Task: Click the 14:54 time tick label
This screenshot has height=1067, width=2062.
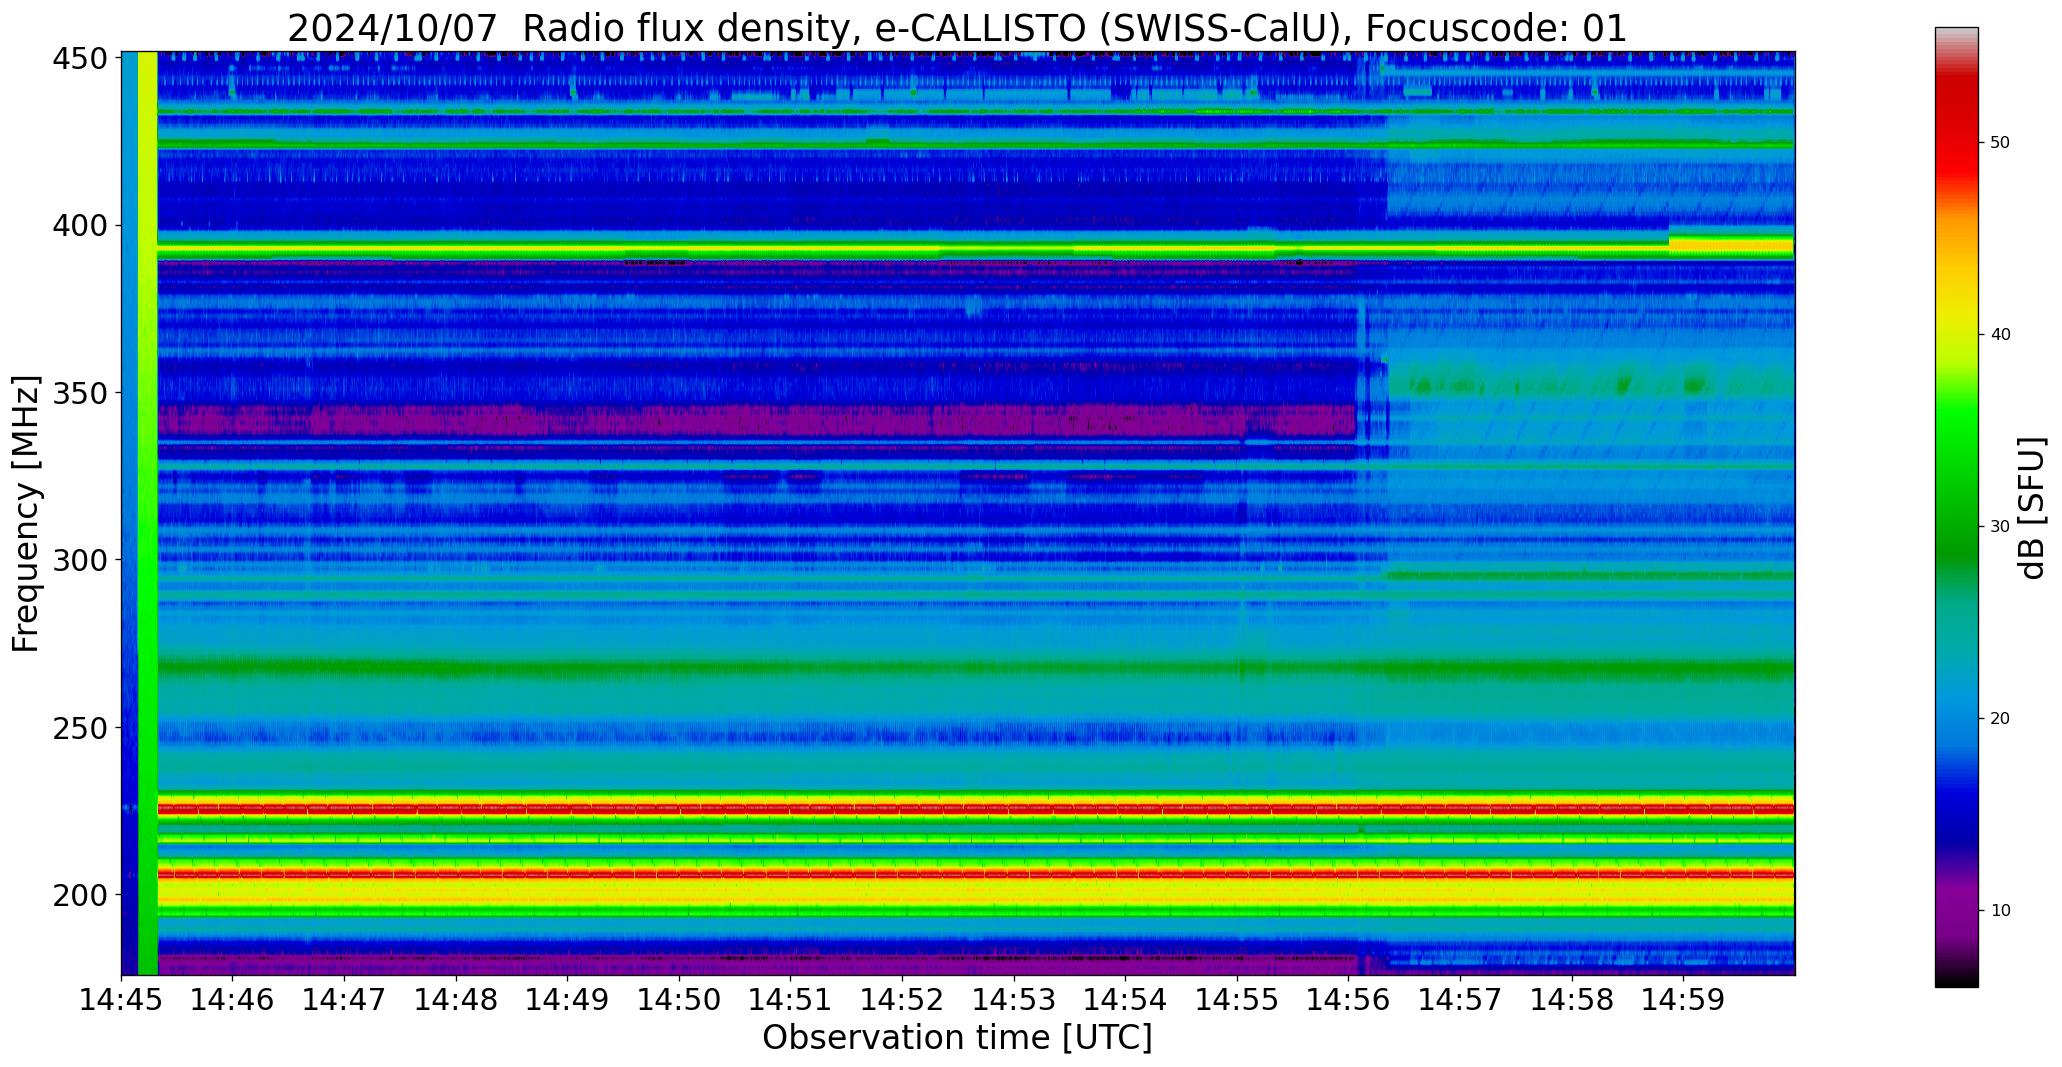Action: point(1125,998)
